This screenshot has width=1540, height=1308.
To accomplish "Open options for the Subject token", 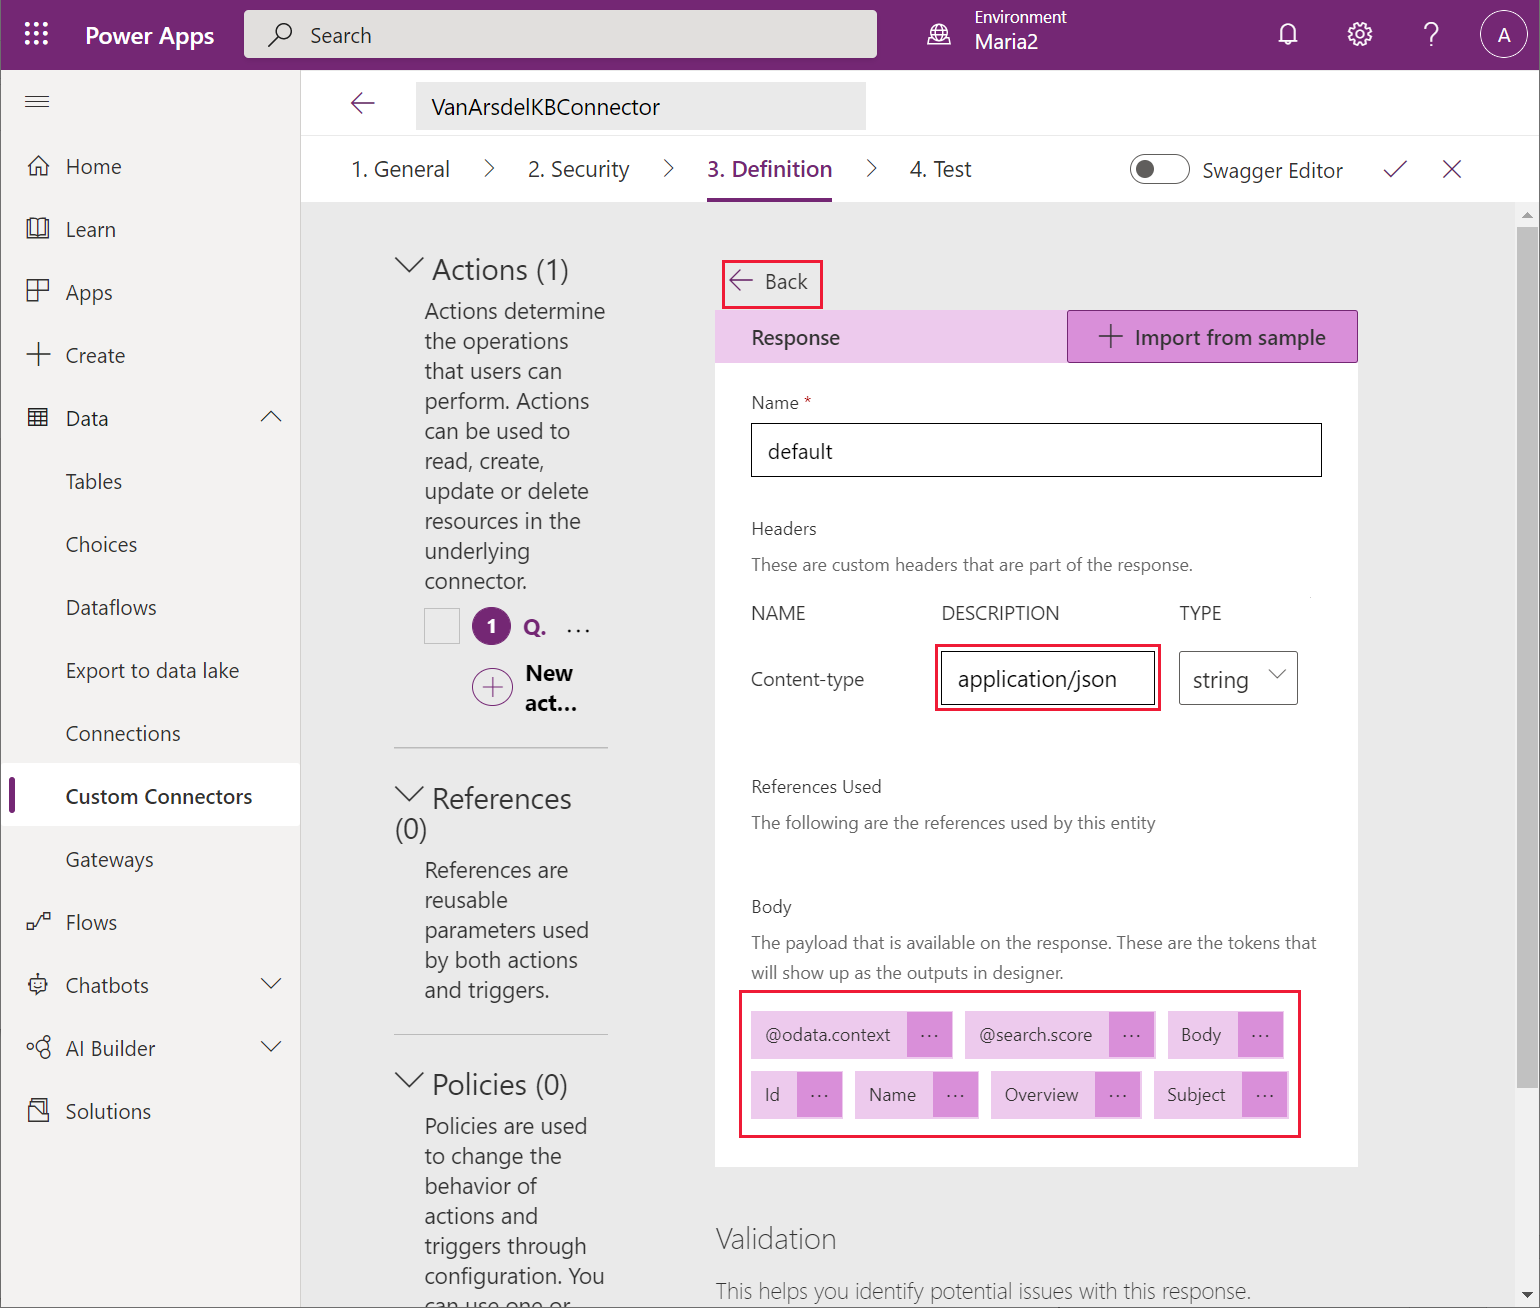I will coord(1264,1095).
